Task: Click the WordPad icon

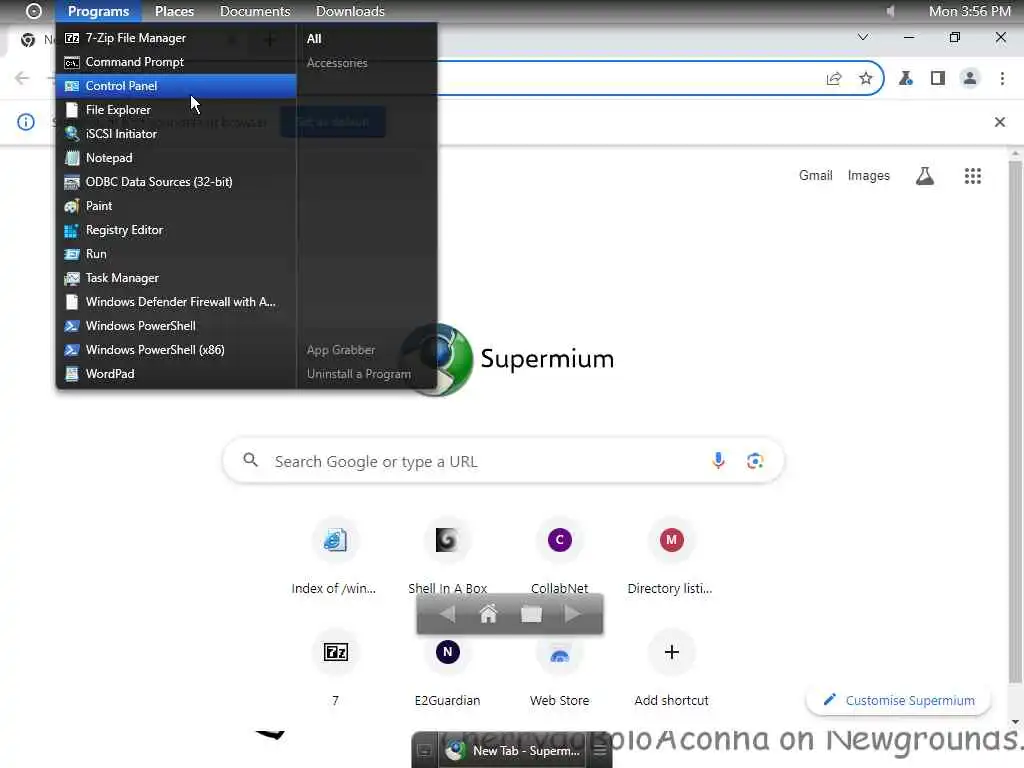Action: [72, 374]
